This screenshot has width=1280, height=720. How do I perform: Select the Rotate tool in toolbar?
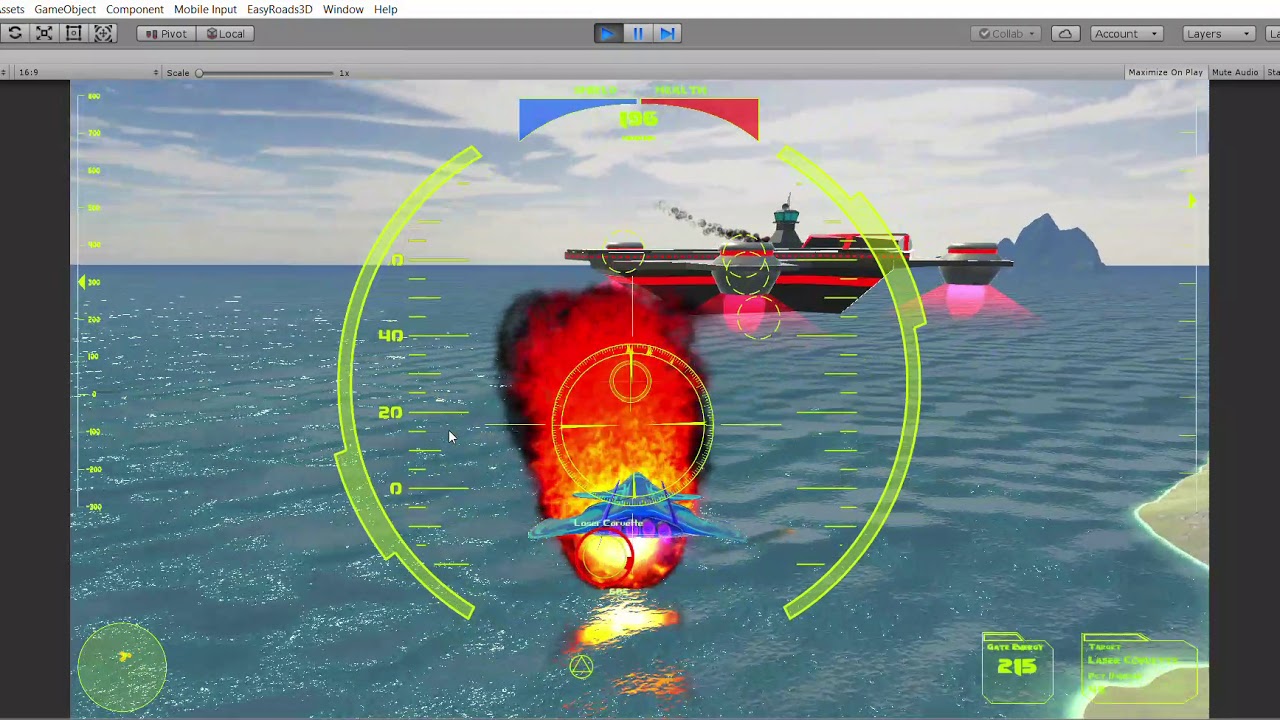click(x=15, y=33)
